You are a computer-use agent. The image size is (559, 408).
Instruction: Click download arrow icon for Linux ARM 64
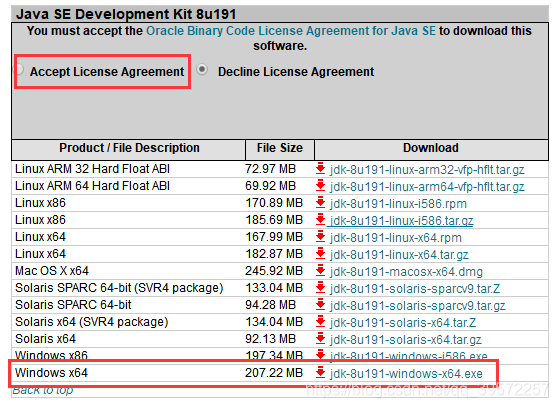point(320,185)
